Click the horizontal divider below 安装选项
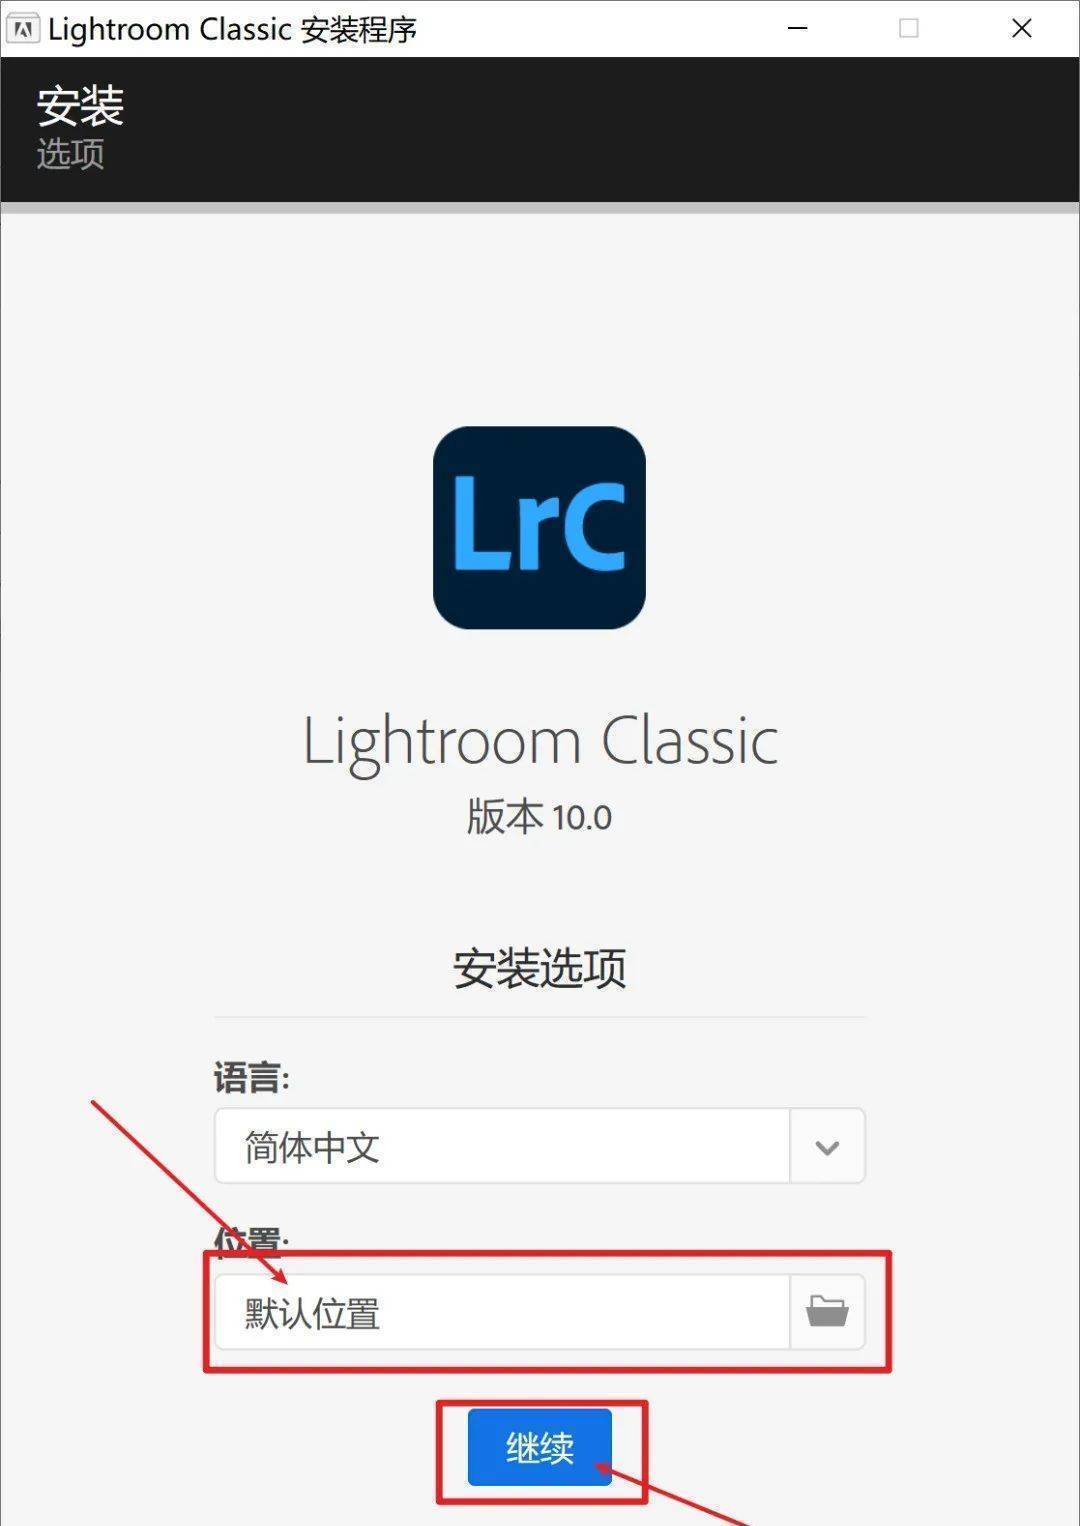This screenshot has width=1080, height=1526. click(540, 1017)
